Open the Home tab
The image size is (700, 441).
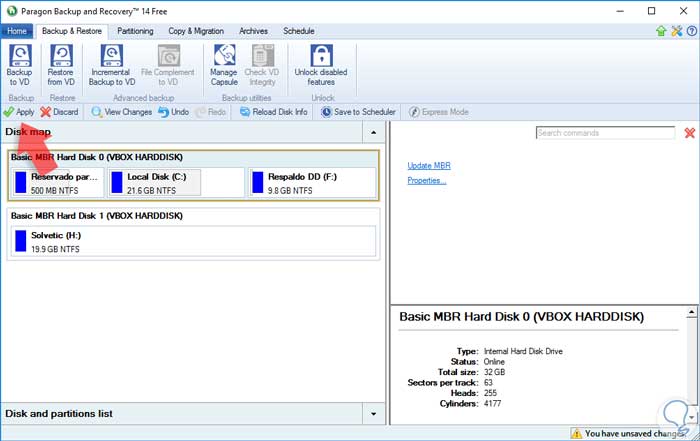click(x=17, y=31)
